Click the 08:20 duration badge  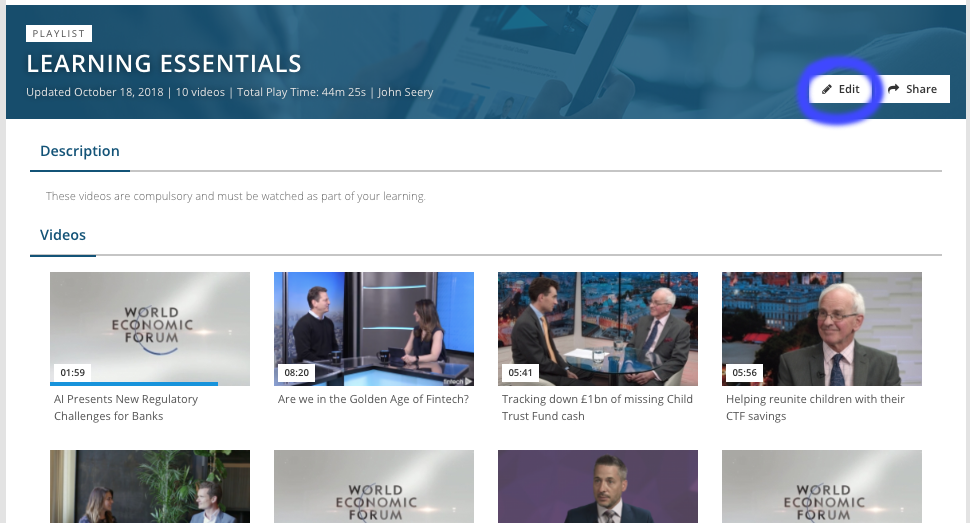click(296, 373)
